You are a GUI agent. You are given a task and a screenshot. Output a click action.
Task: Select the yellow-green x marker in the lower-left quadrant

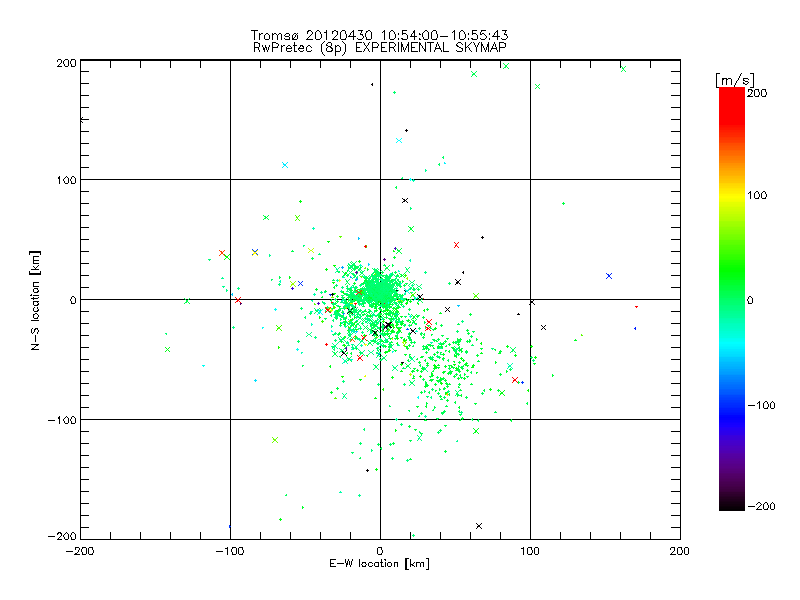(x=274, y=440)
